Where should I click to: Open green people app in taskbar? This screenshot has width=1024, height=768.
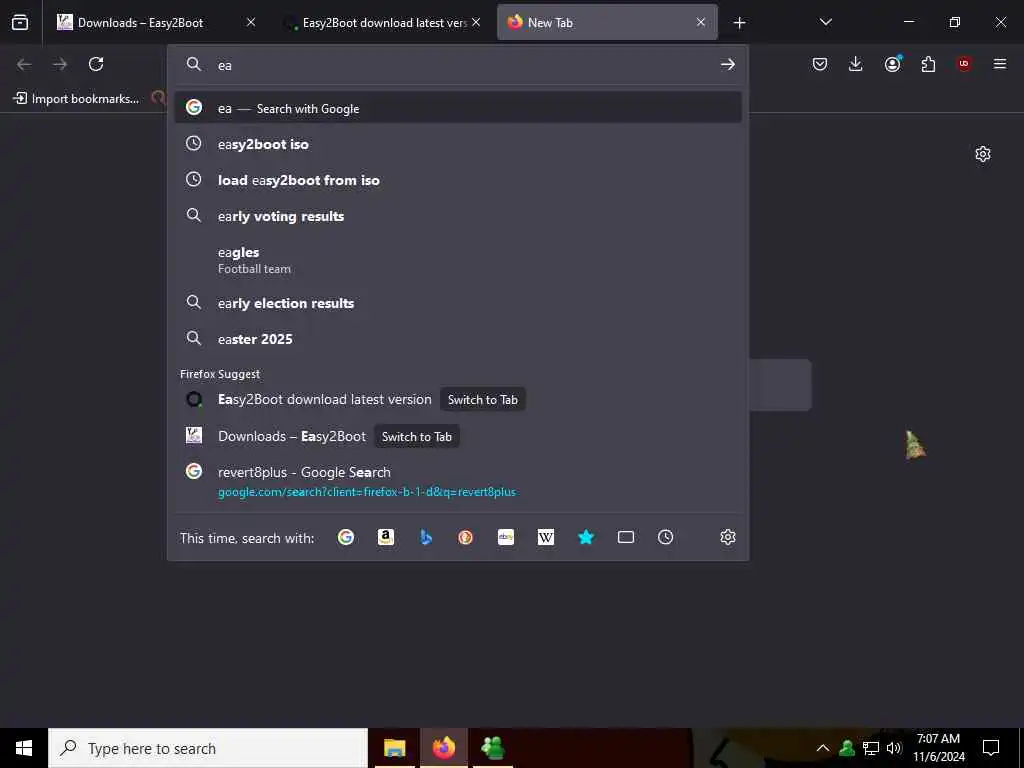(492, 748)
